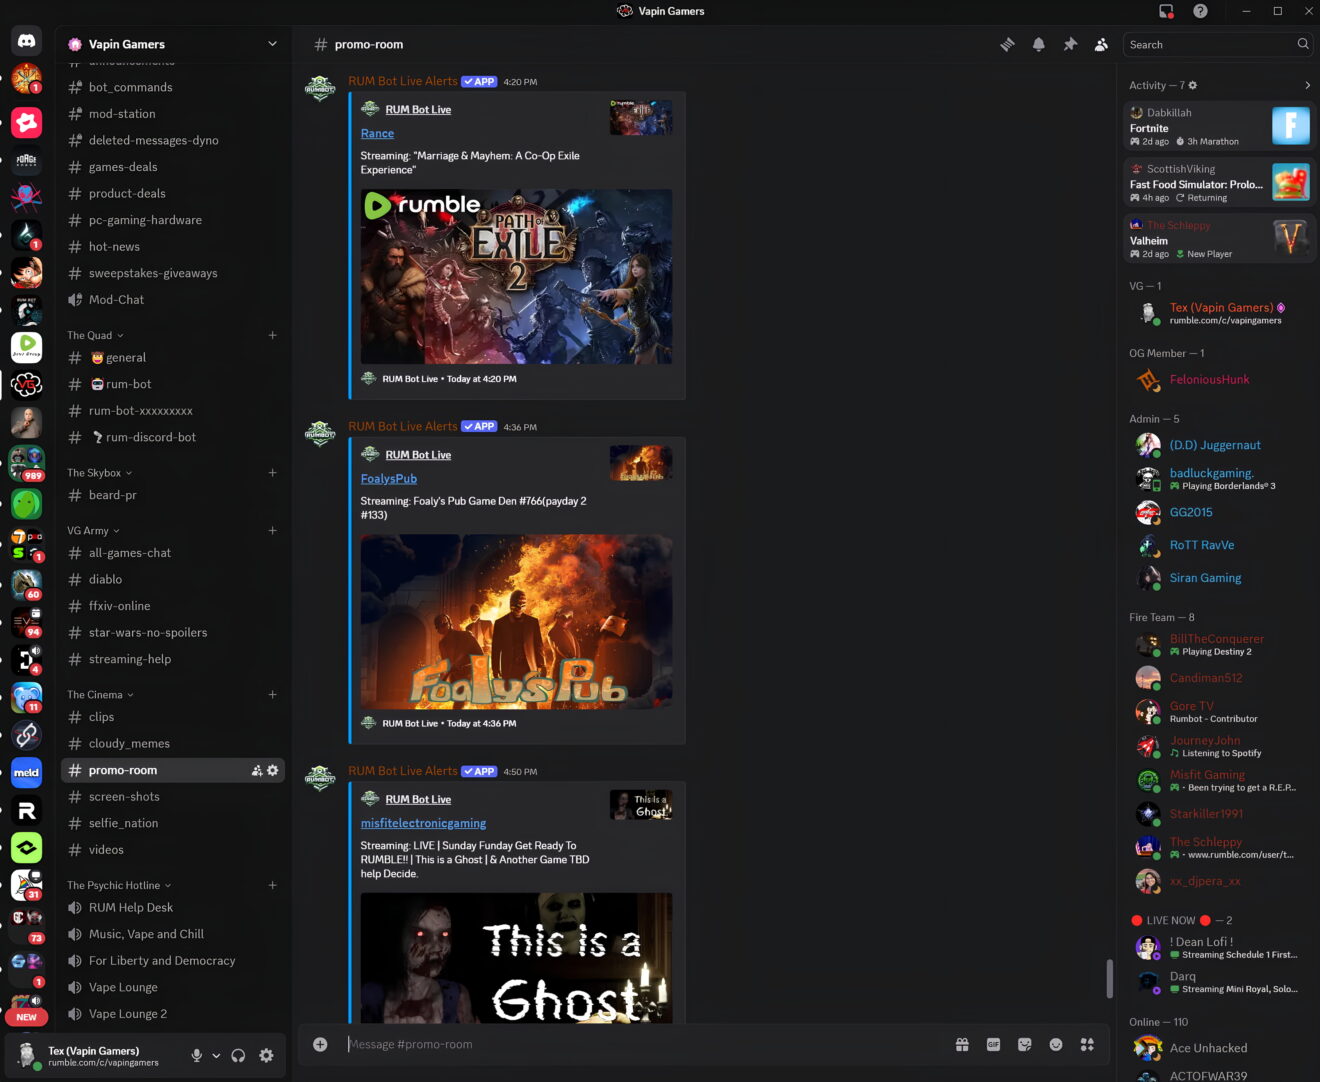Screen dimensions: 1320x1082
Task: Collapse The Quad channel category
Action: pyautogui.click(x=89, y=335)
